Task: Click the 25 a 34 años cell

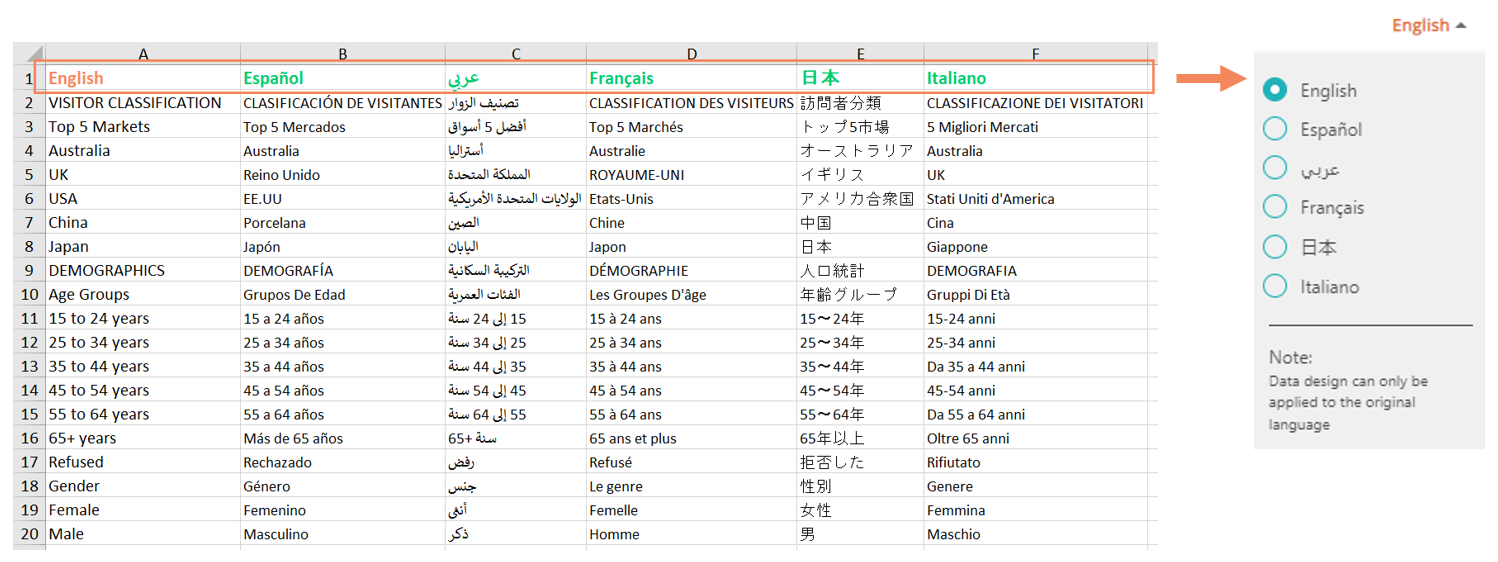Action: pos(342,342)
